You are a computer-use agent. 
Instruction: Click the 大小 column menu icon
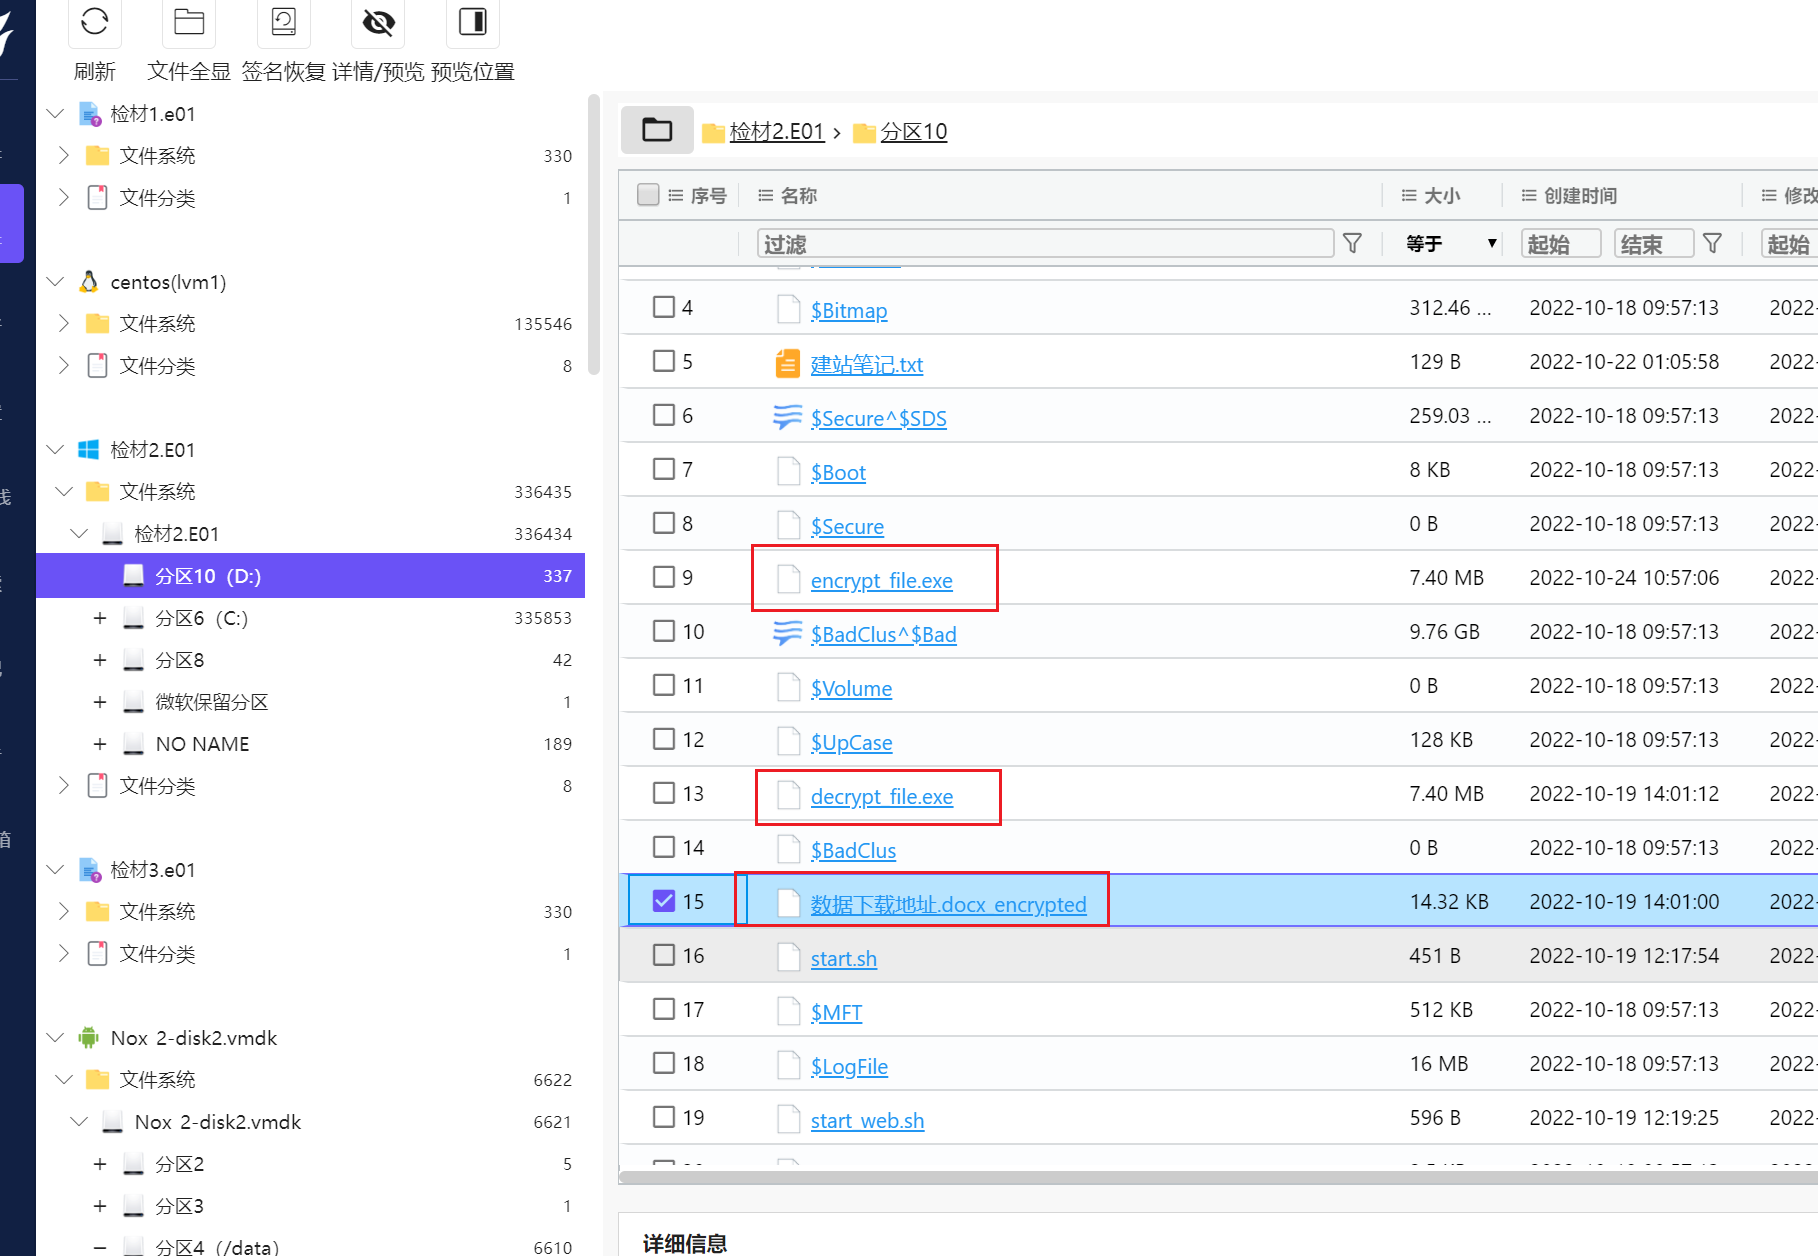click(1409, 196)
